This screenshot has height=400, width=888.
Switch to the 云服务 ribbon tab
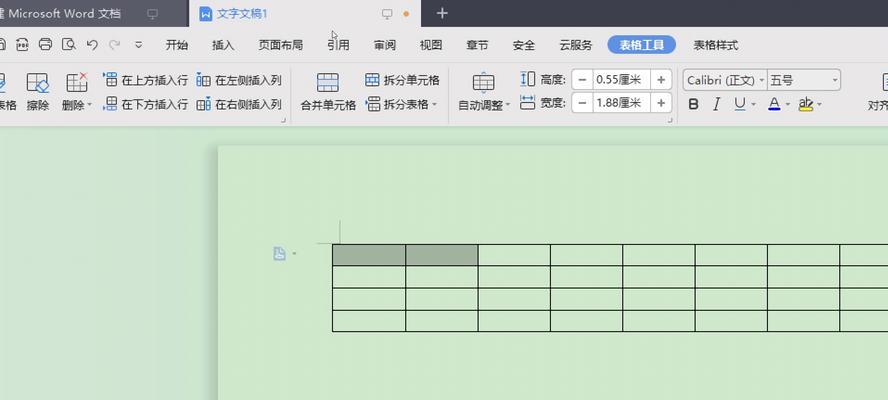coord(576,45)
